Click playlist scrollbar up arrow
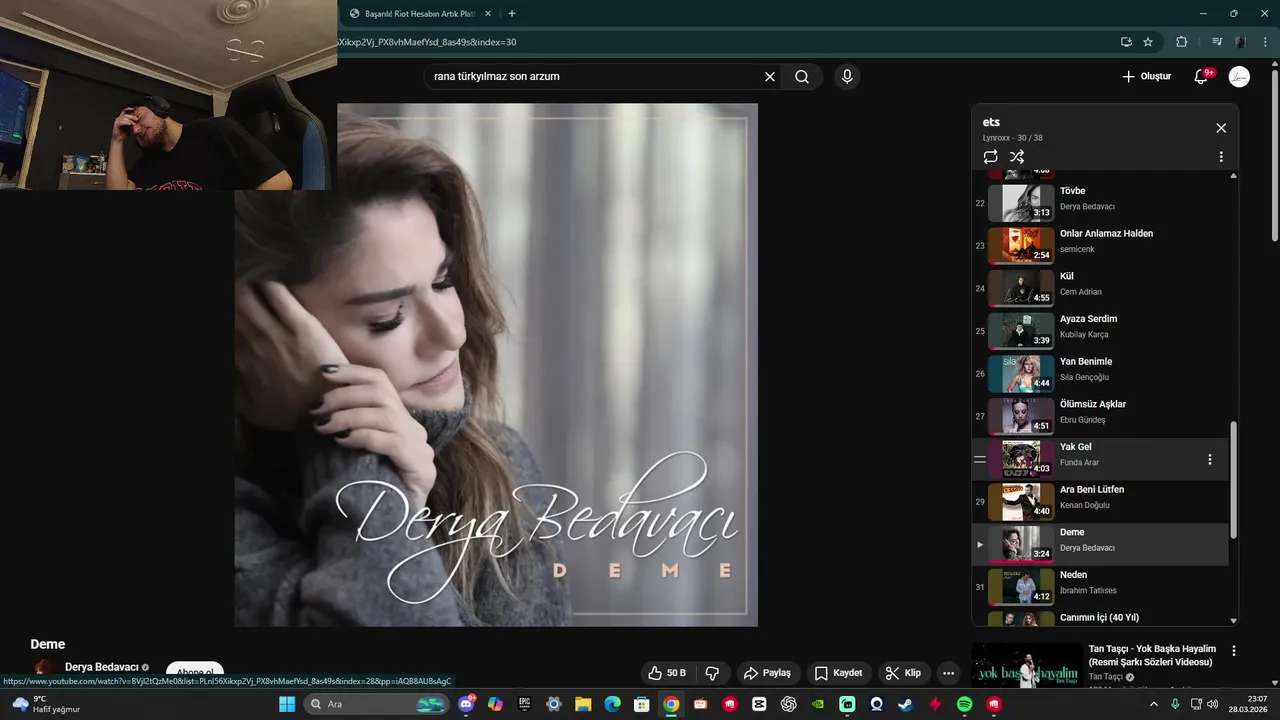 pyautogui.click(x=1233, y=176)
